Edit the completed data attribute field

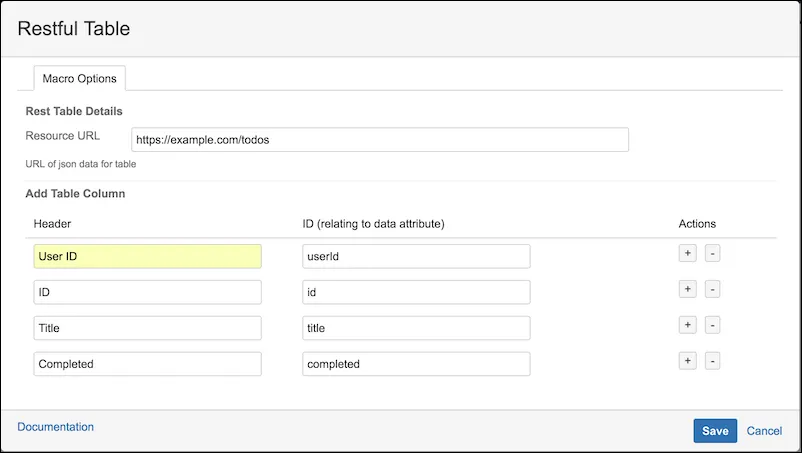[416, 364]
